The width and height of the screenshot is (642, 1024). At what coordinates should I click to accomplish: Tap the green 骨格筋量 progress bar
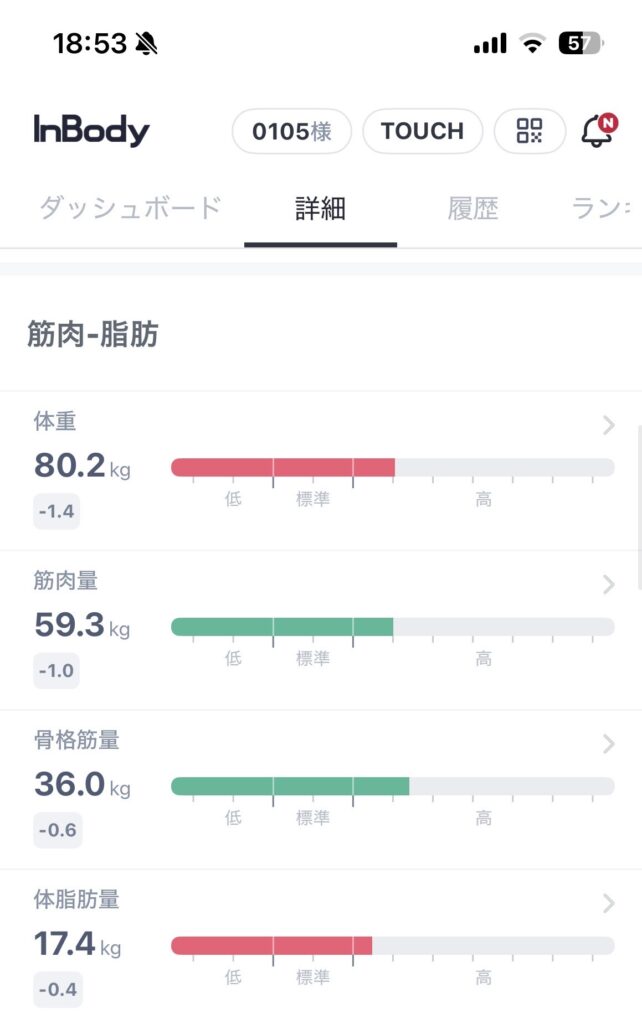(x=290, y=786)
